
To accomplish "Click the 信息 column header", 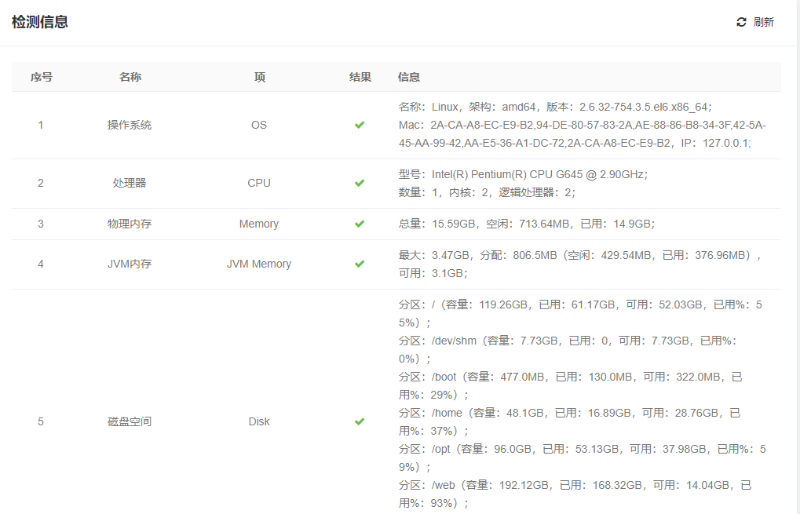I will tap(409, 77).
